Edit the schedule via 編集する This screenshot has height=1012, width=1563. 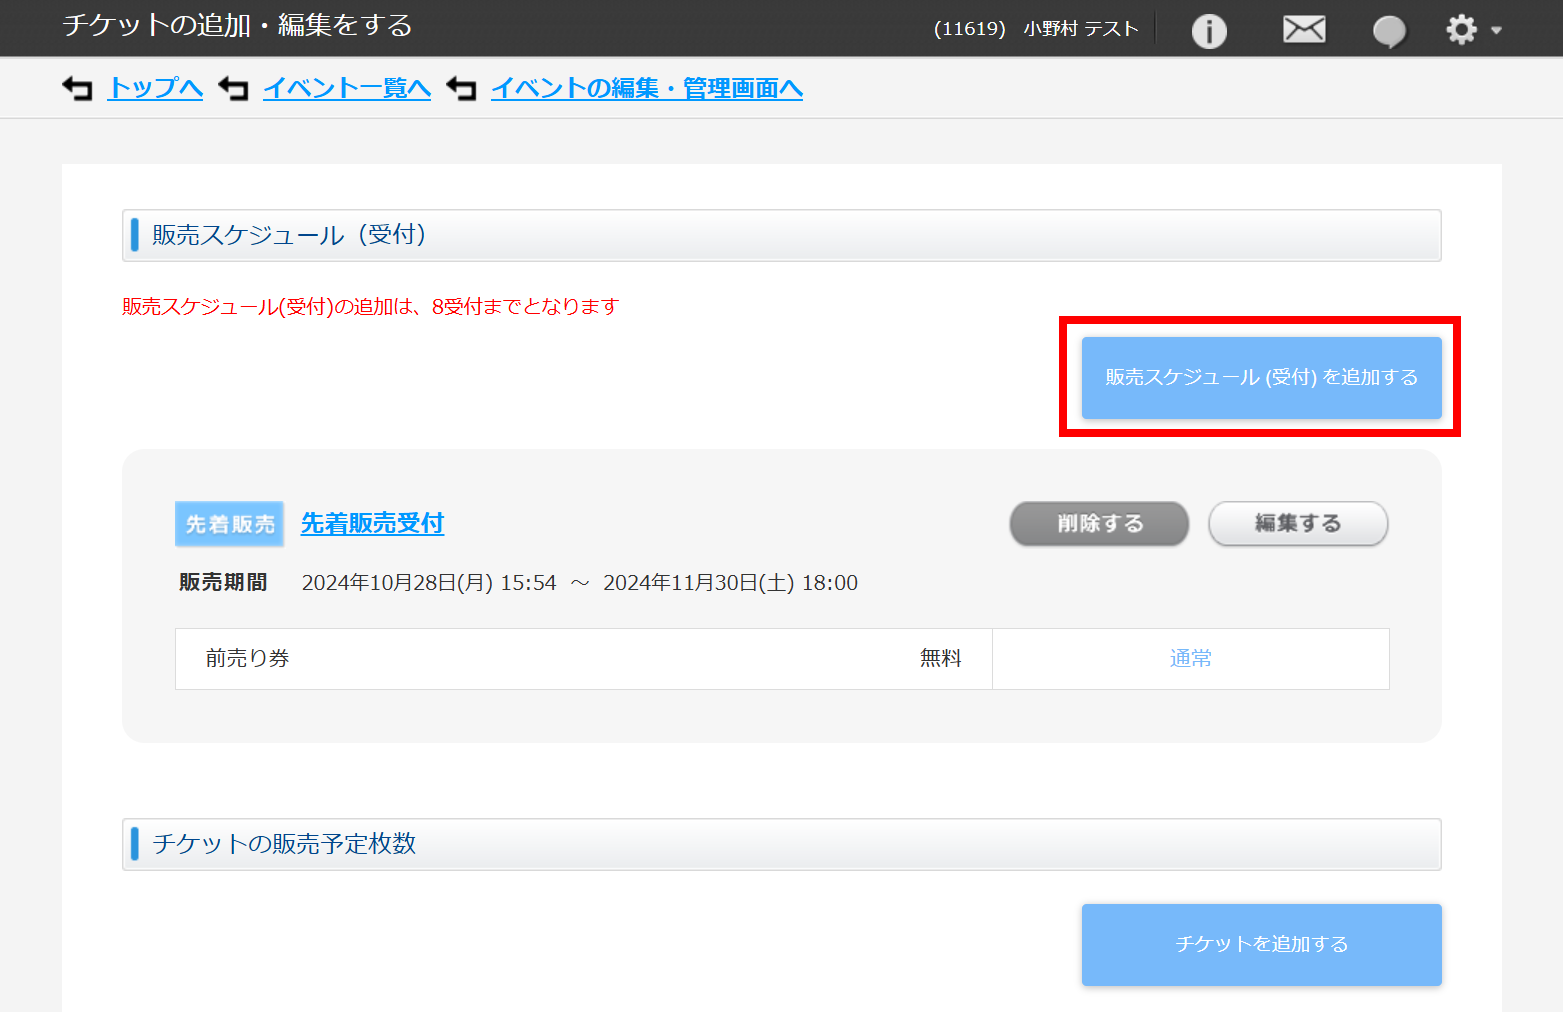[x=1298, y=523]
